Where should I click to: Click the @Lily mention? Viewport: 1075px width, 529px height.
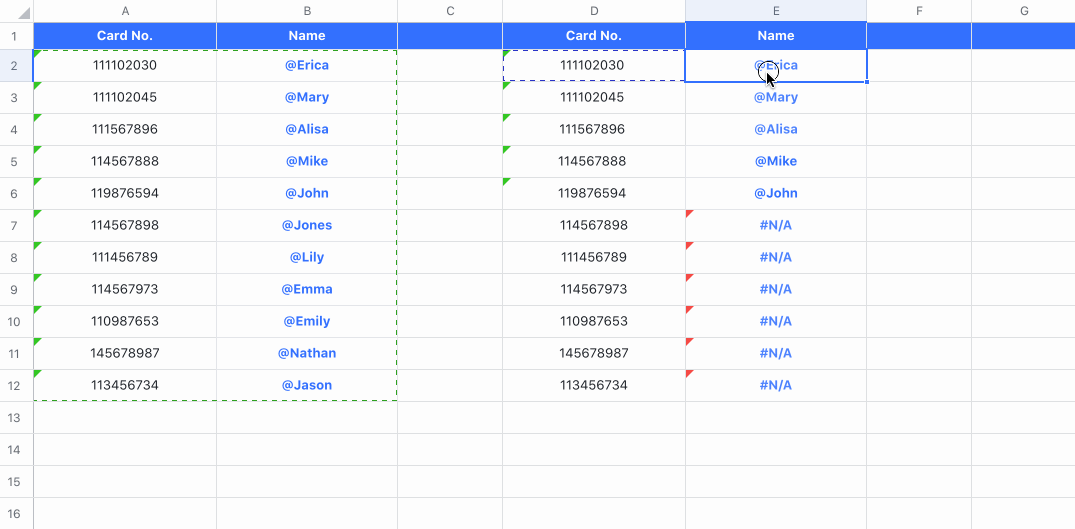(x=307, y=258)
